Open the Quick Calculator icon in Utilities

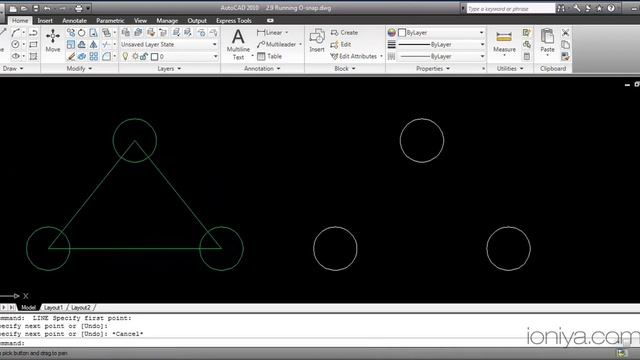pyautogui.click(x=527, y=56)
